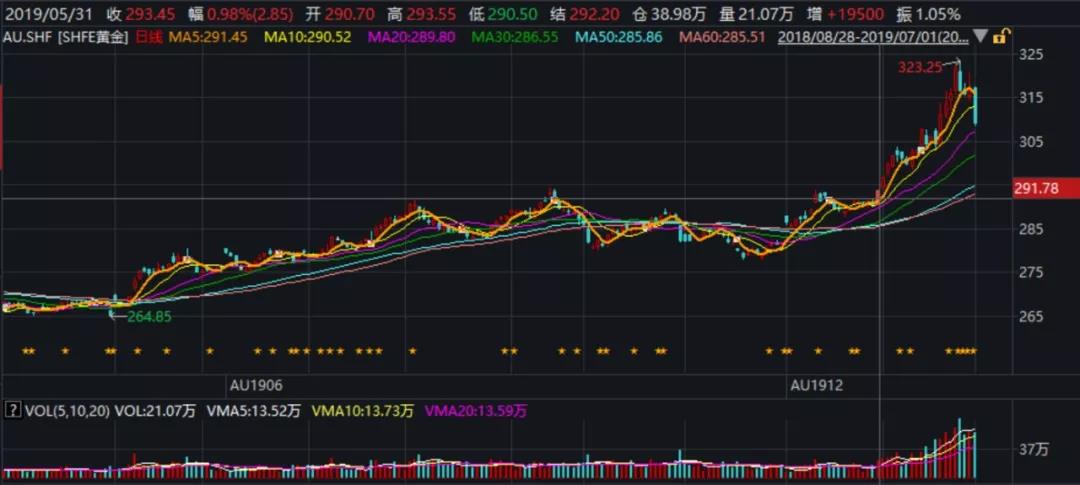The width and height of the screenshot is (1080, 485).
Task: Click the AU.SHF symbol code
Action: (x=27, y=37)
